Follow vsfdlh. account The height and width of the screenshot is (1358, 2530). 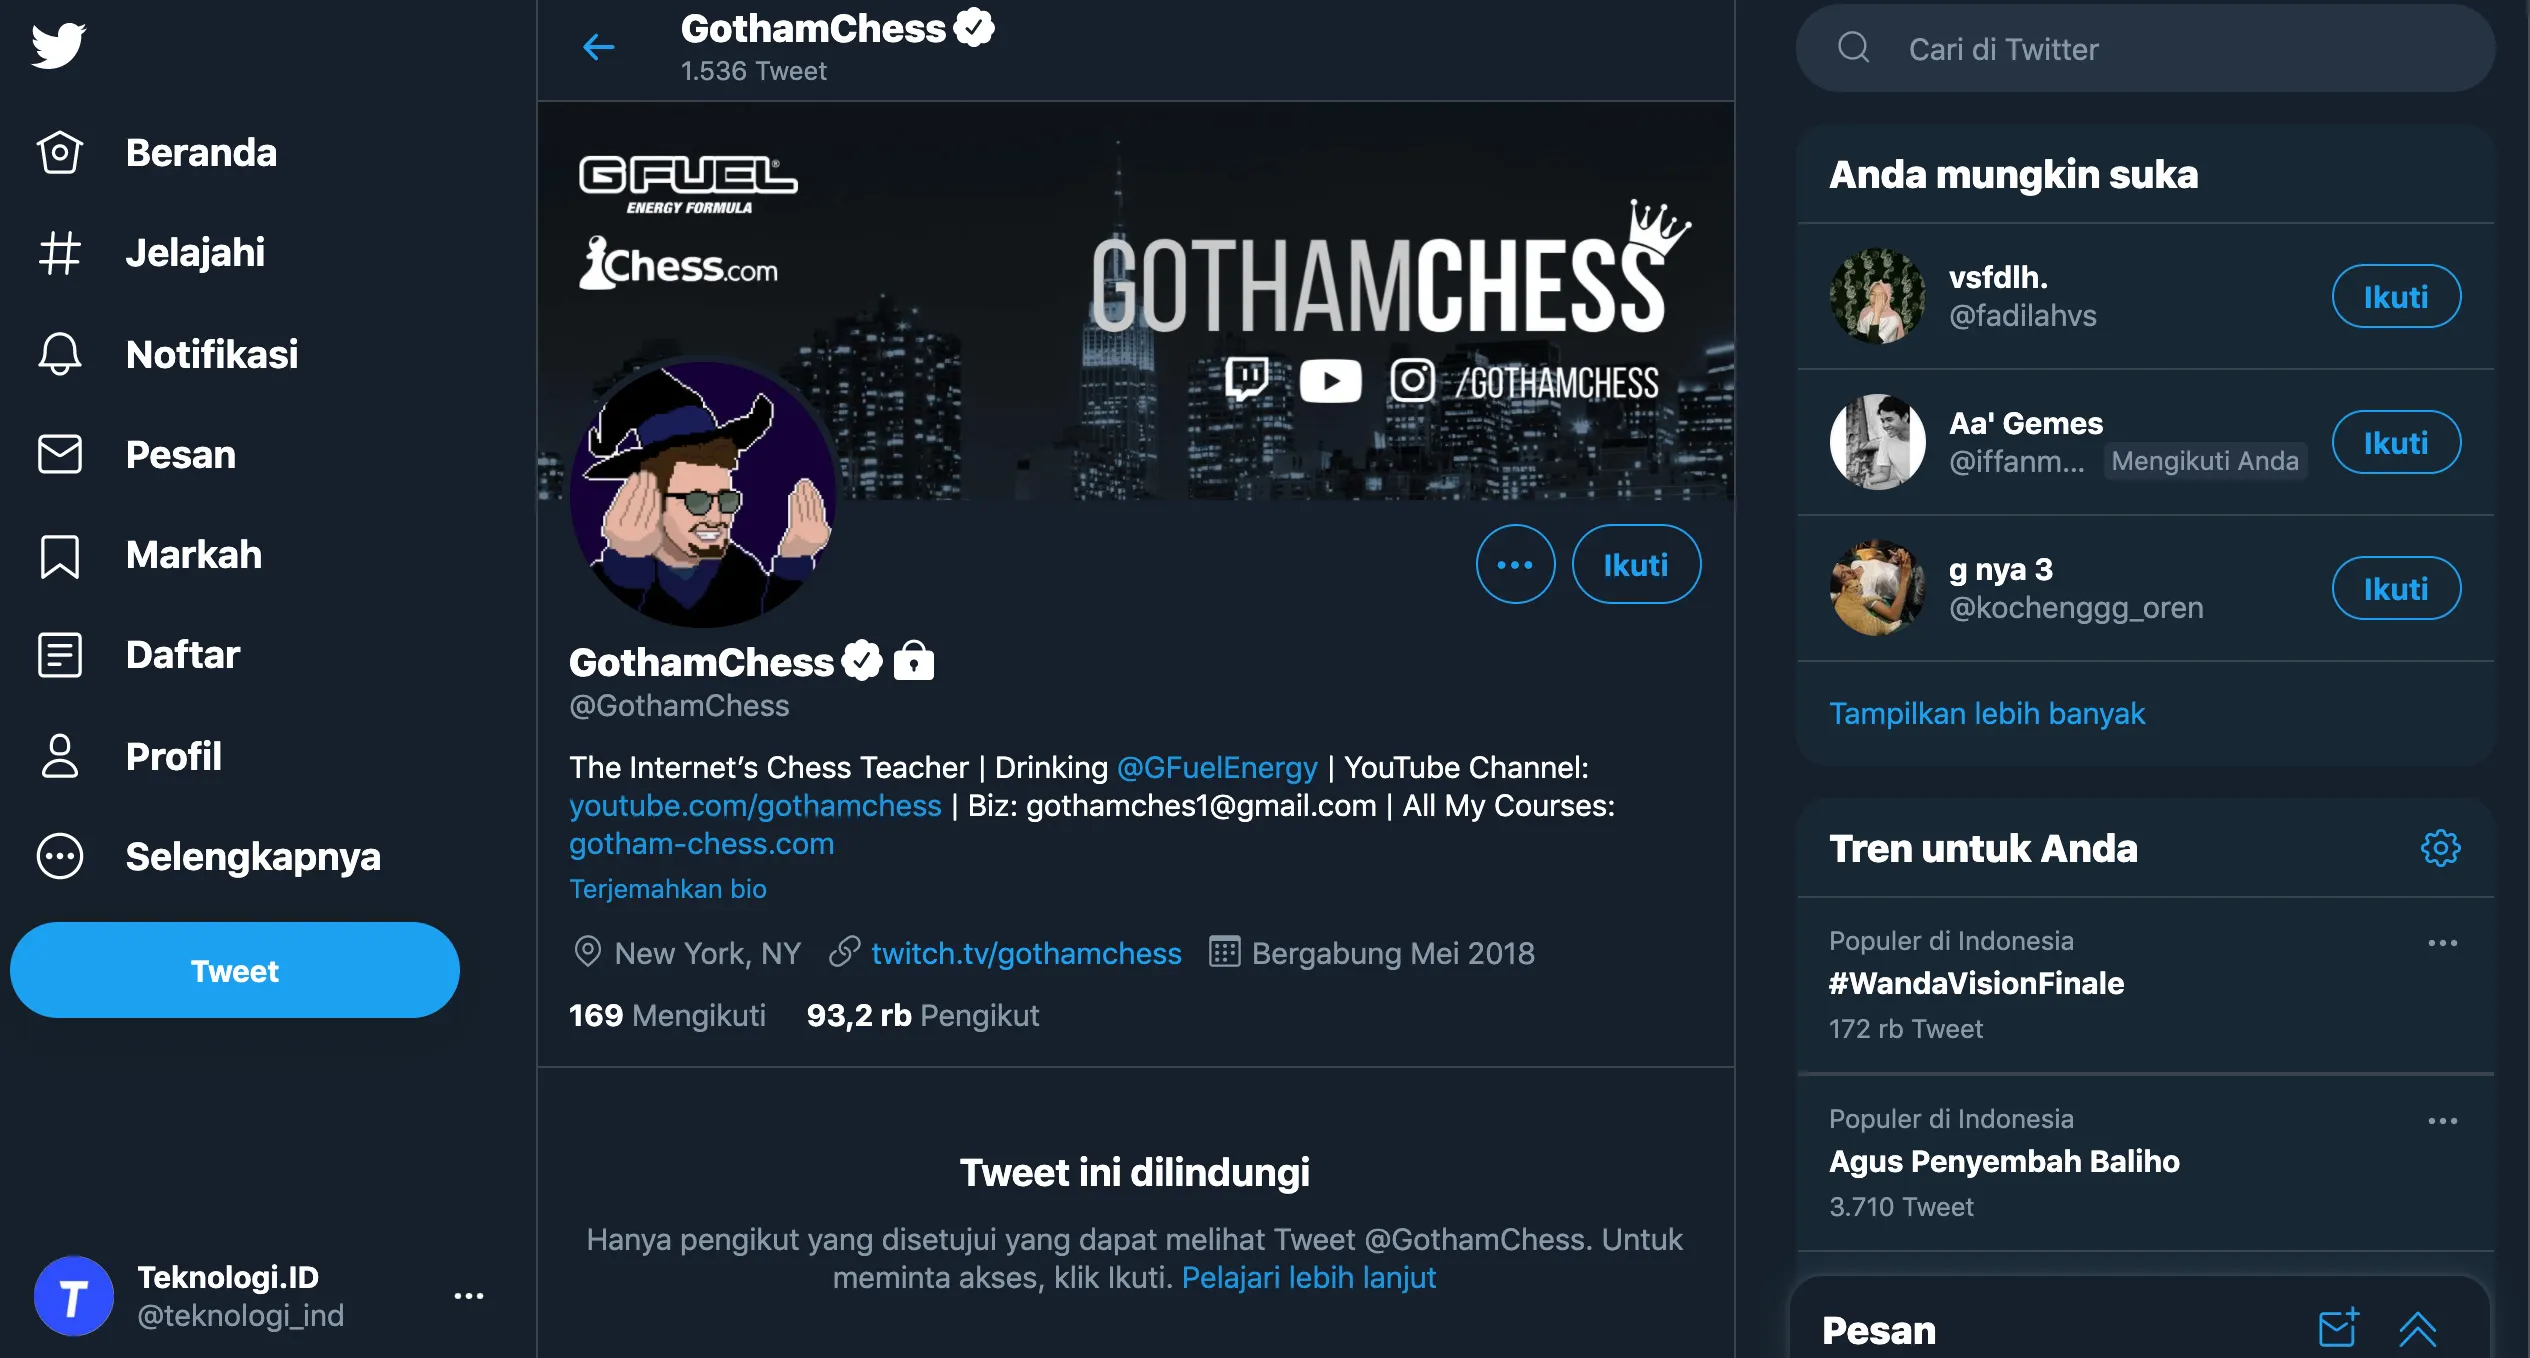click(2395, 297)
